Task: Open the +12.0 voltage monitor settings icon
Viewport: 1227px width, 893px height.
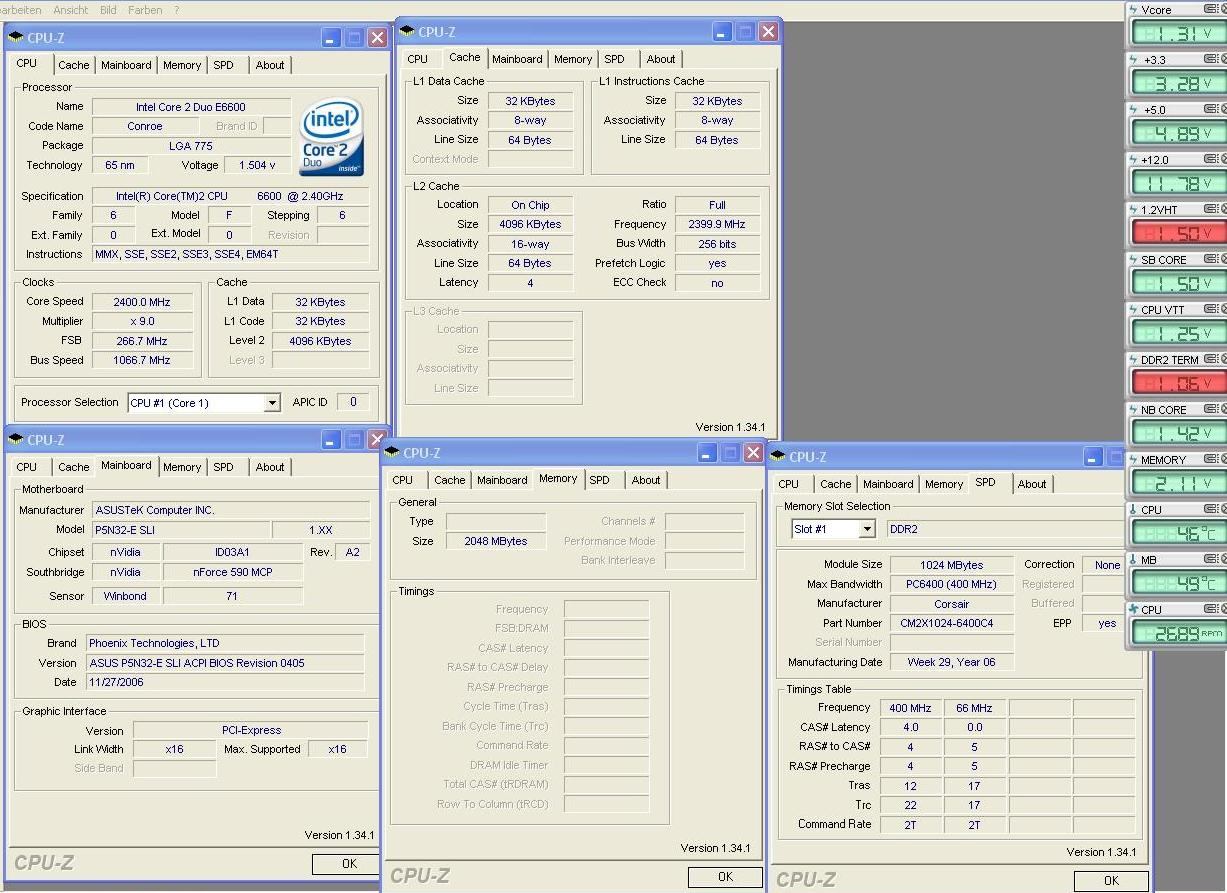Action: [1210, 159]
